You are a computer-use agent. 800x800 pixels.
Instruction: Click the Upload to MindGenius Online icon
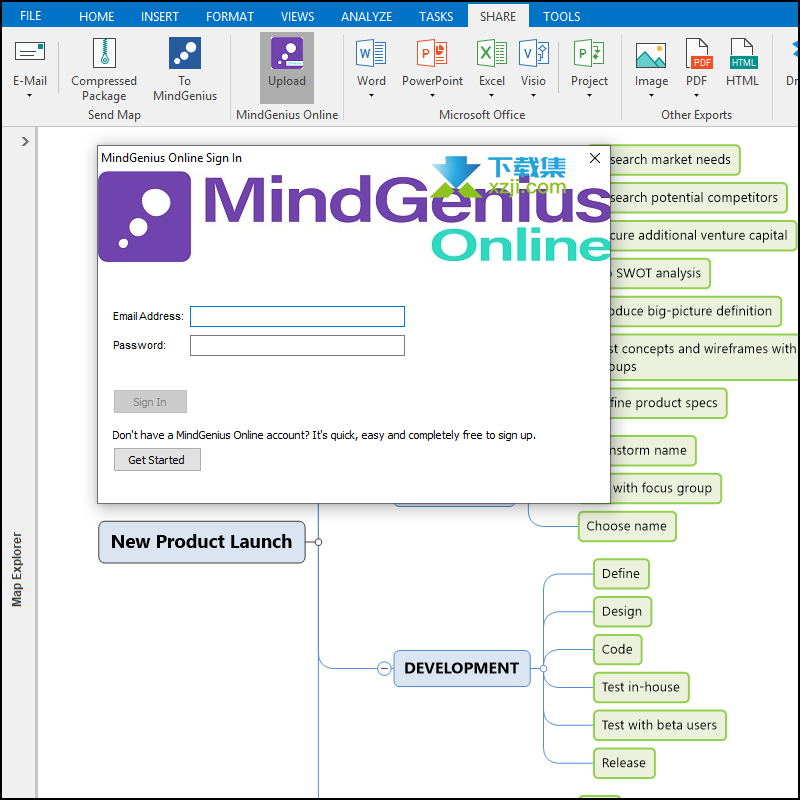(287, 53)
